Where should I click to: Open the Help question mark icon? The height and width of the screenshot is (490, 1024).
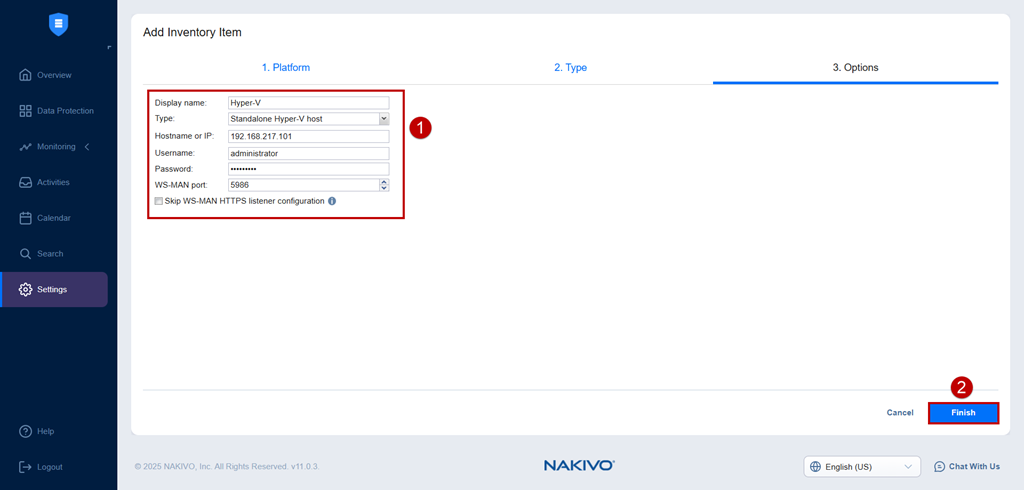point(25,431)
